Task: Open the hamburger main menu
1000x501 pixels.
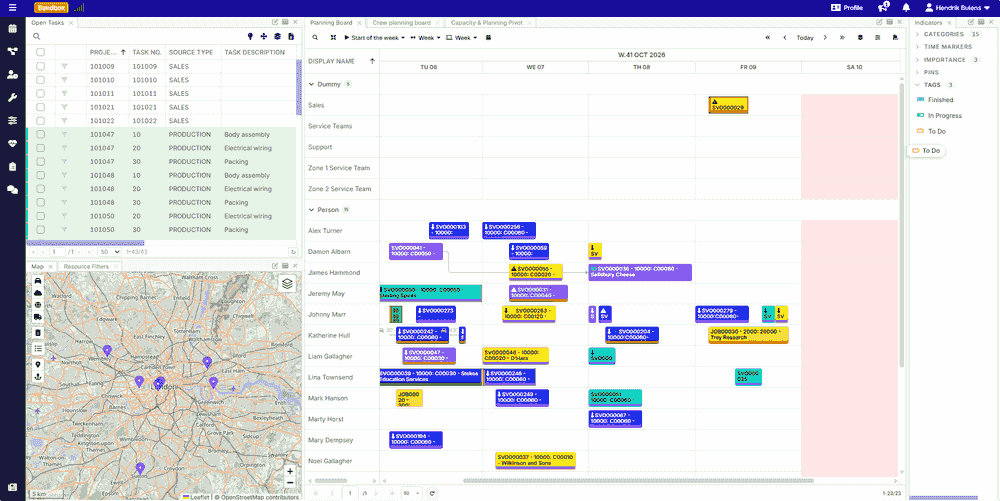Action: [x=13, y=8]
